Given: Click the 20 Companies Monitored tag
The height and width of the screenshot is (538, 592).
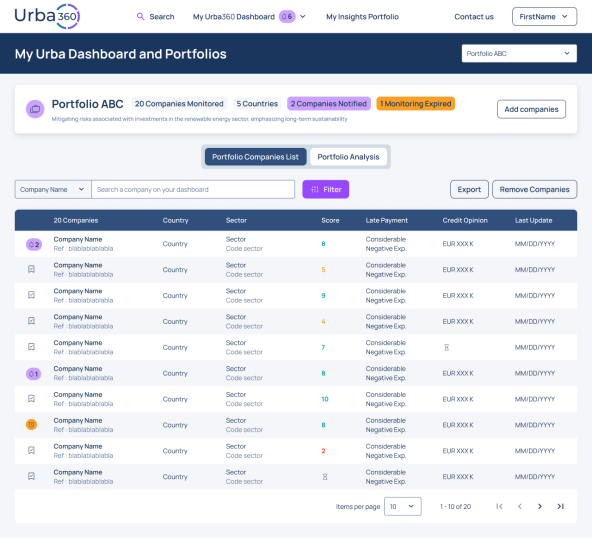Looking at the screenshot, I should [179, 103].
